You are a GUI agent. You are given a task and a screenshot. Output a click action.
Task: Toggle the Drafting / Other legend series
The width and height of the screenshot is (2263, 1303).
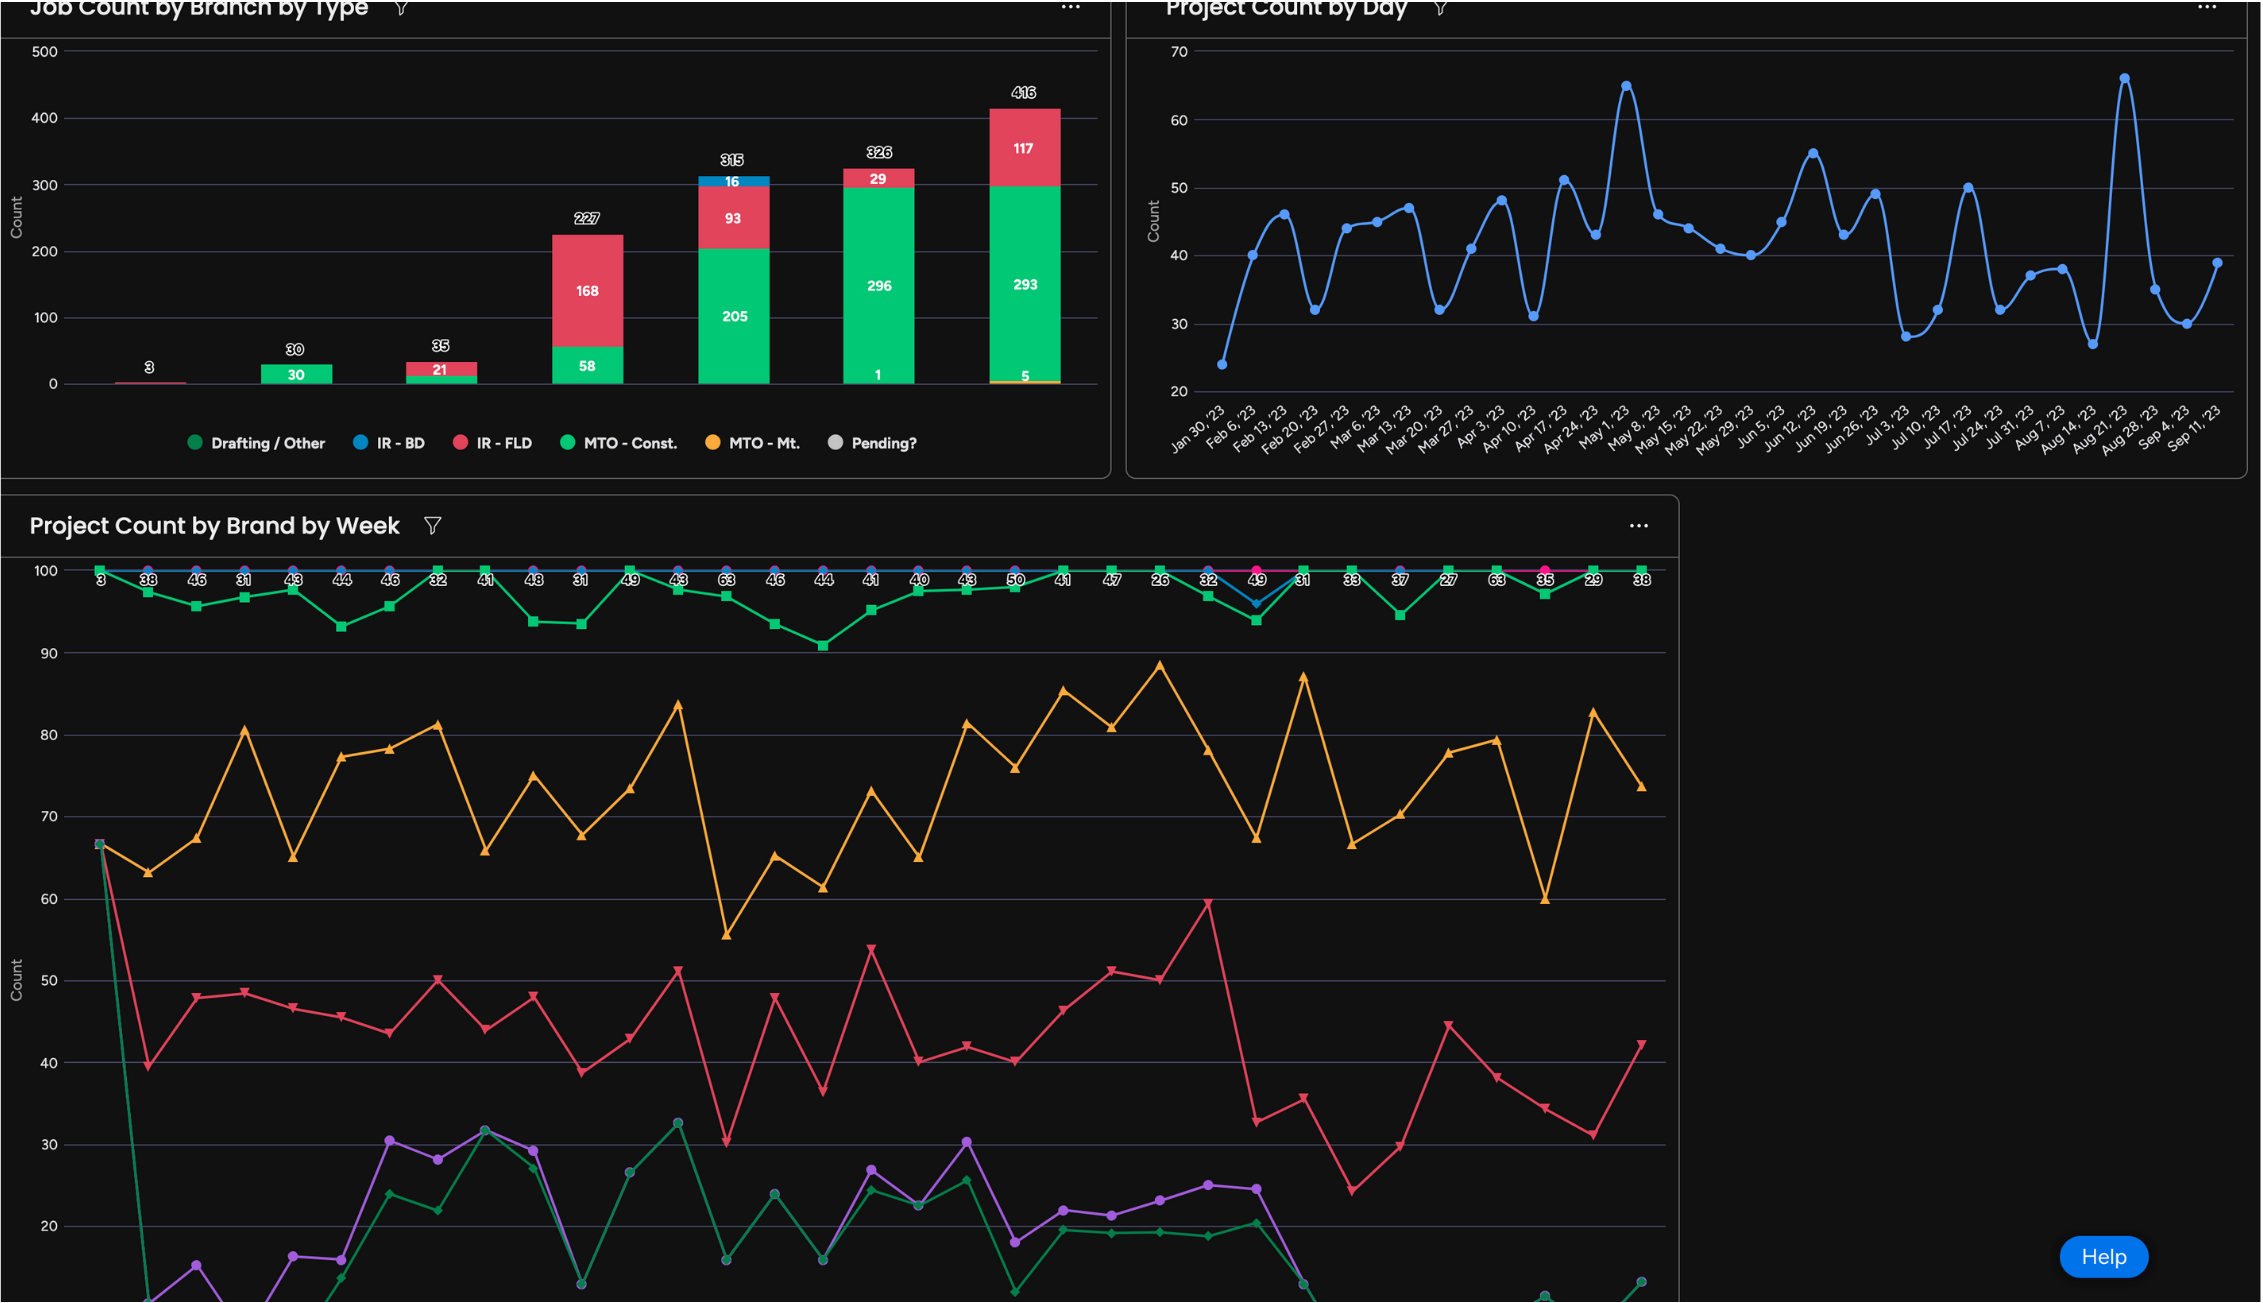pos(256,443)
